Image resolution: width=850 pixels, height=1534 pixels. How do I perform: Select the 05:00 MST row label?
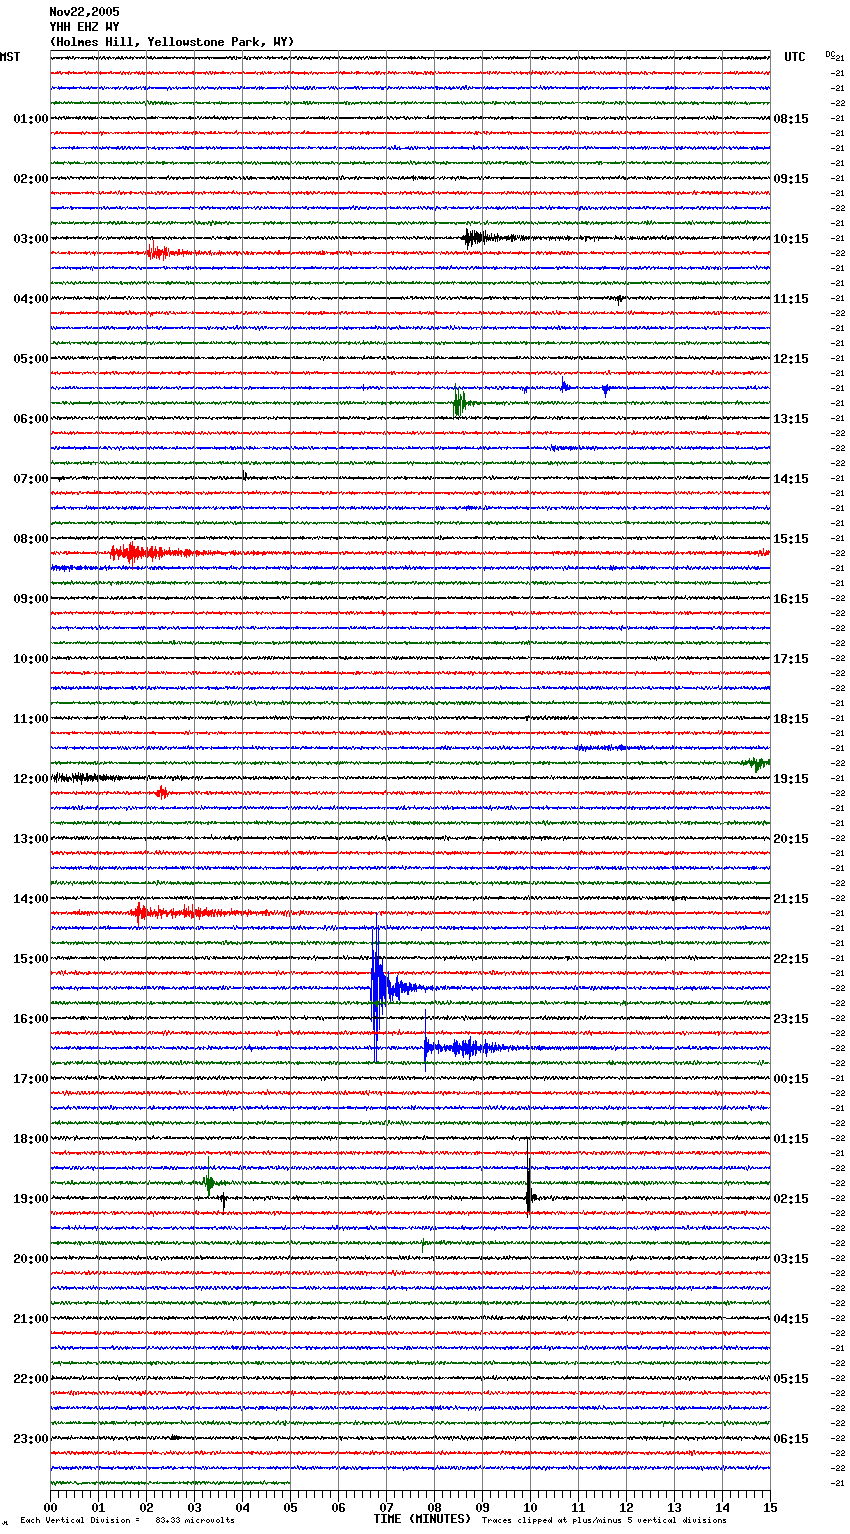click(30, 359)
